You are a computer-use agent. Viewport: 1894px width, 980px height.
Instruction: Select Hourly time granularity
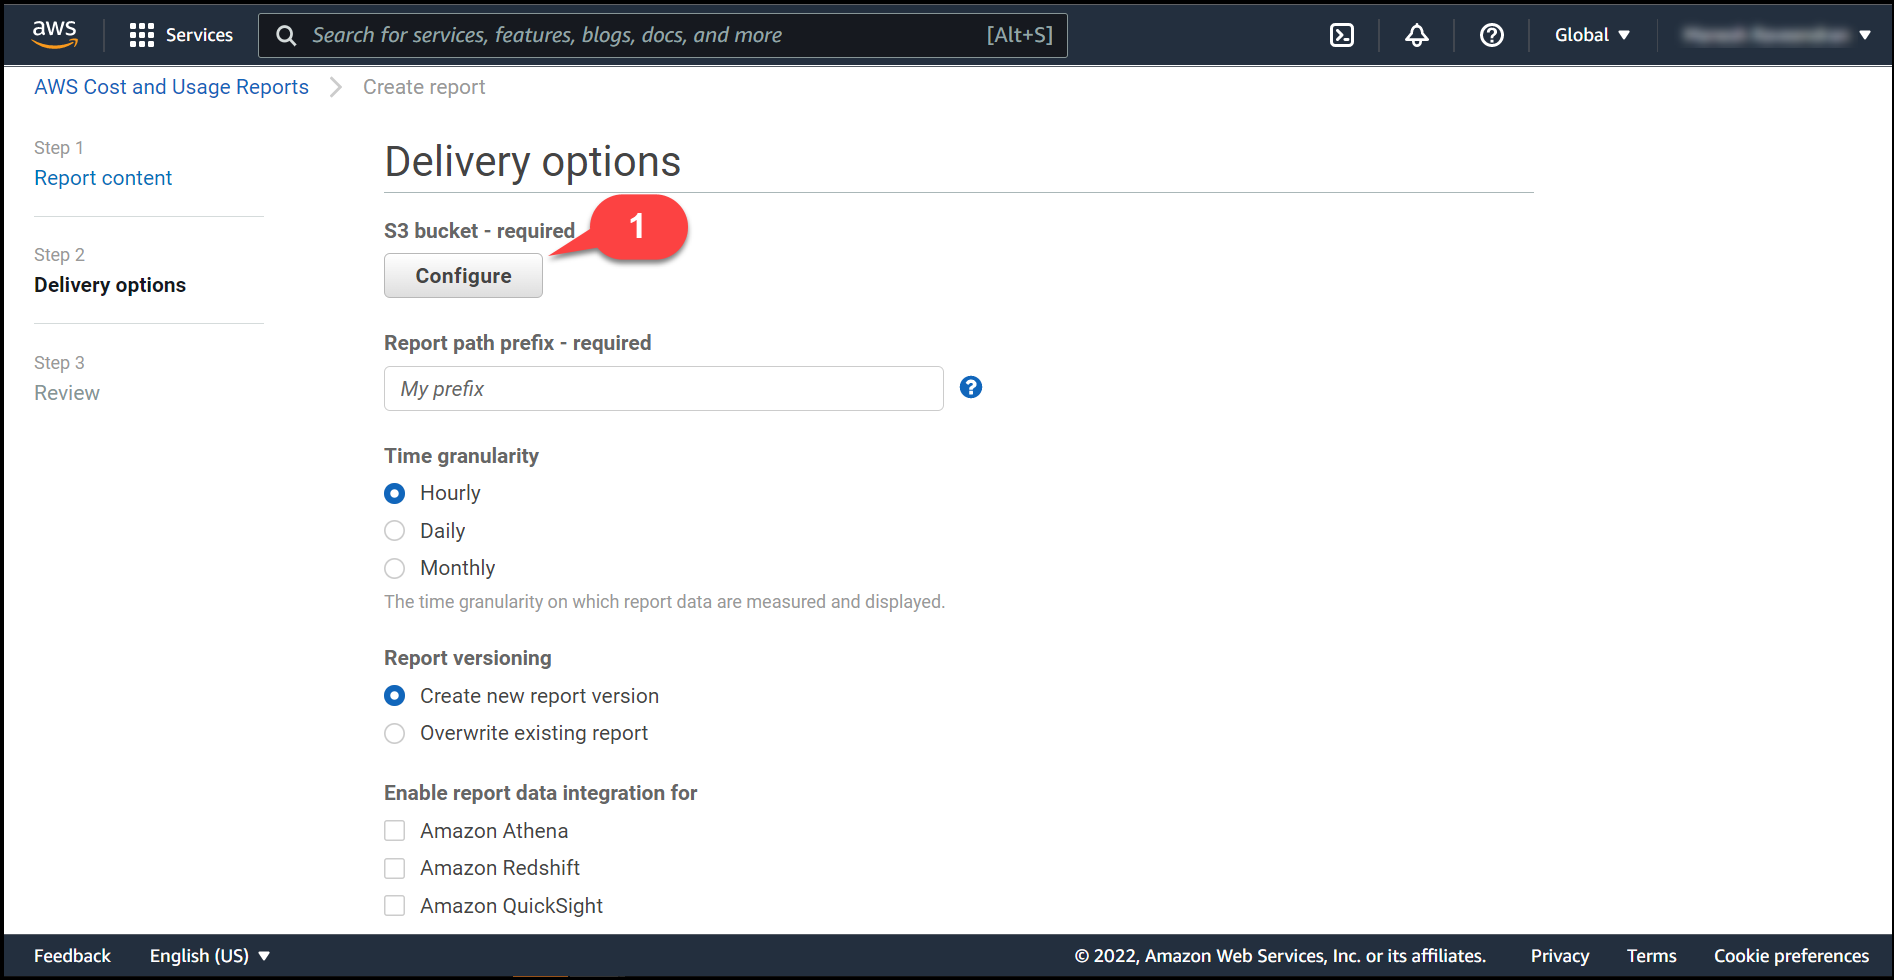tap(395, 493)
